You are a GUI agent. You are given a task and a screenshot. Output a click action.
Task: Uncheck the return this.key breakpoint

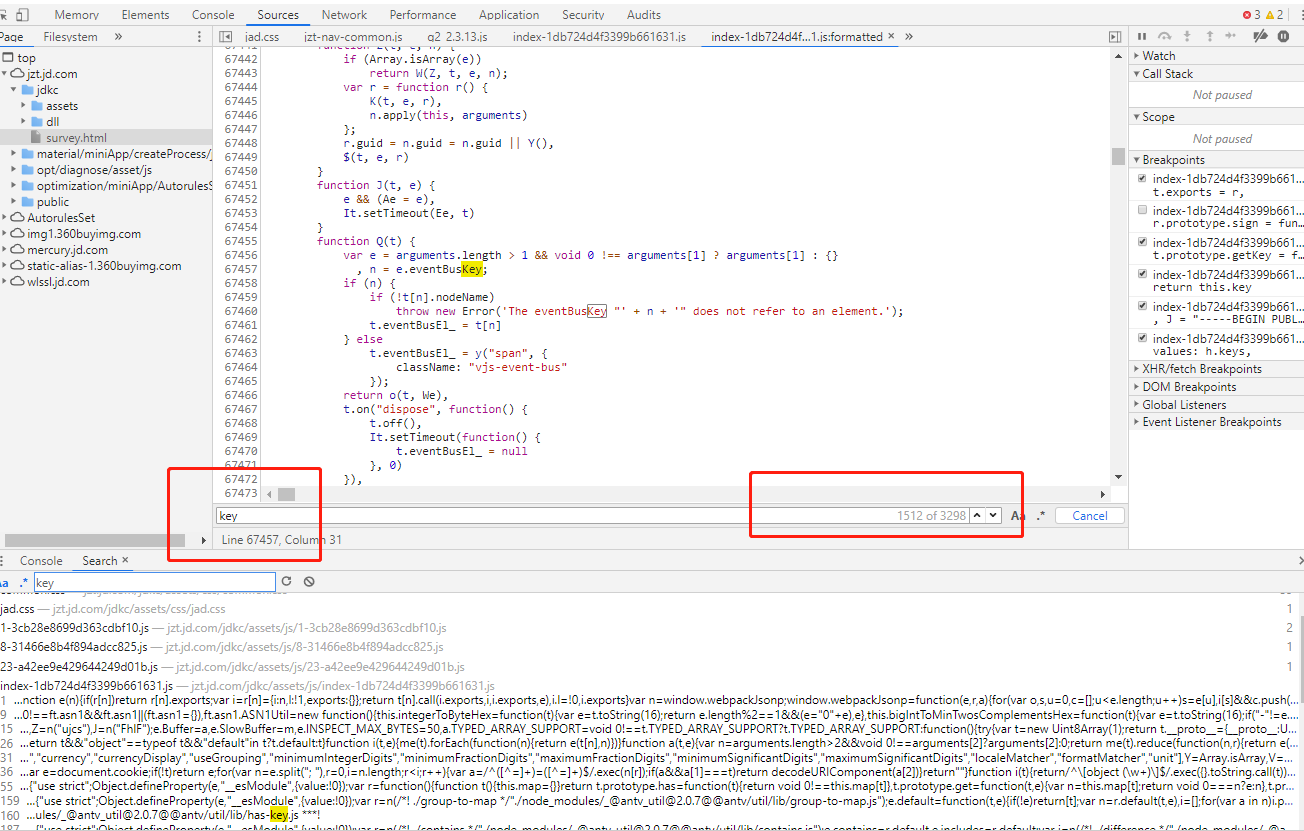pyautogui.click(x=1142, y=275)
